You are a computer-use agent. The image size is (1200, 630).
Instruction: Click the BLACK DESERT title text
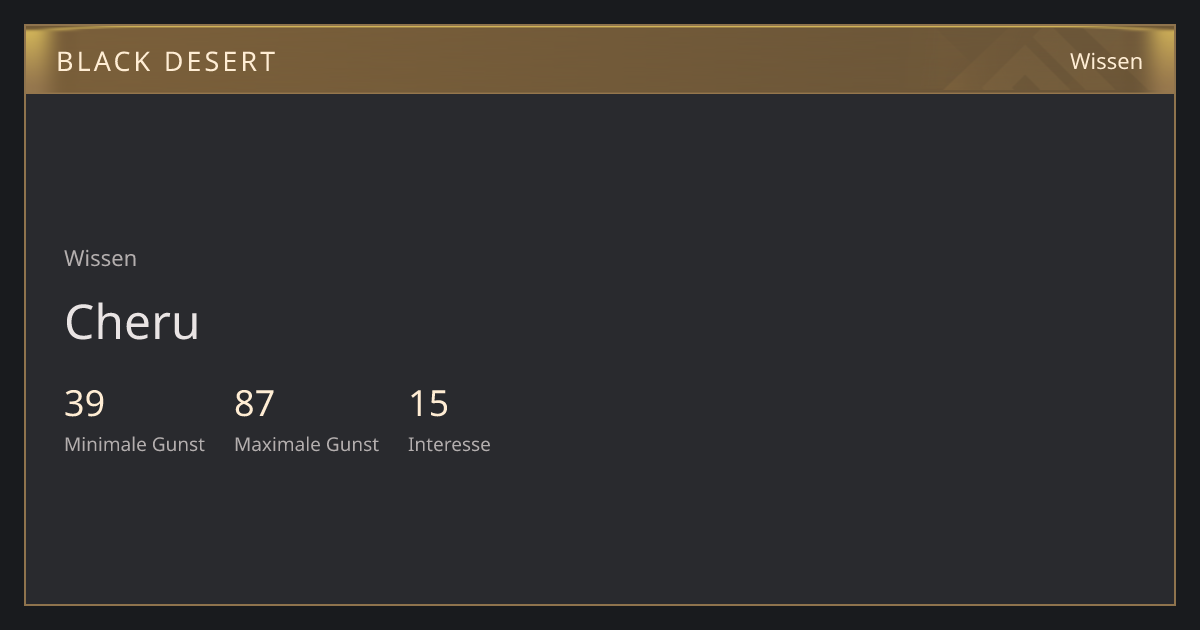pyautogui.click(x=166, y=62)
